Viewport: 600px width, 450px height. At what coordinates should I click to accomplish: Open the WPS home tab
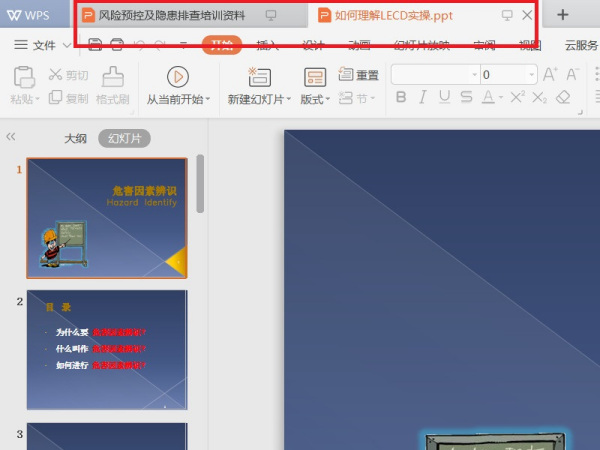29,15
